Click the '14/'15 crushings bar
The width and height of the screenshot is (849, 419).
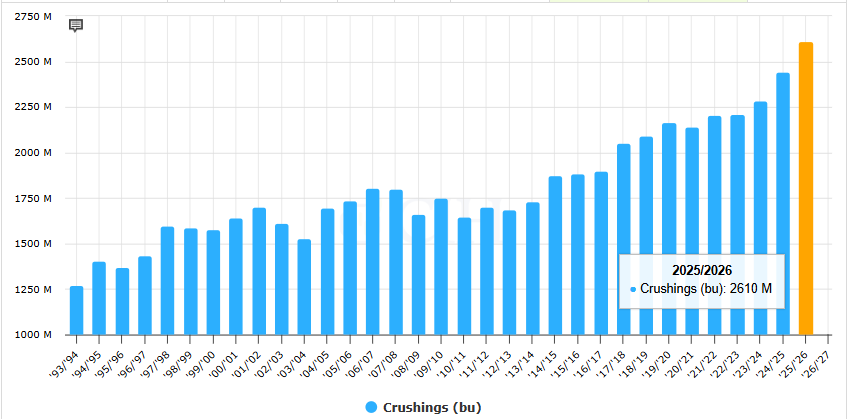[555, 256]
